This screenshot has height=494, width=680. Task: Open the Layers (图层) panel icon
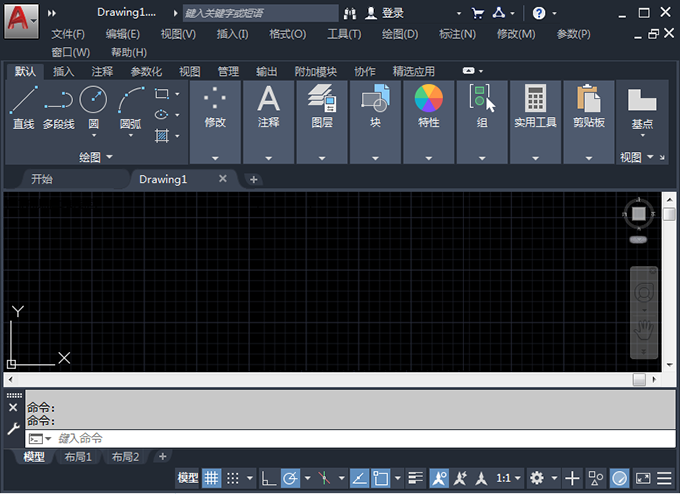point(321,100)
